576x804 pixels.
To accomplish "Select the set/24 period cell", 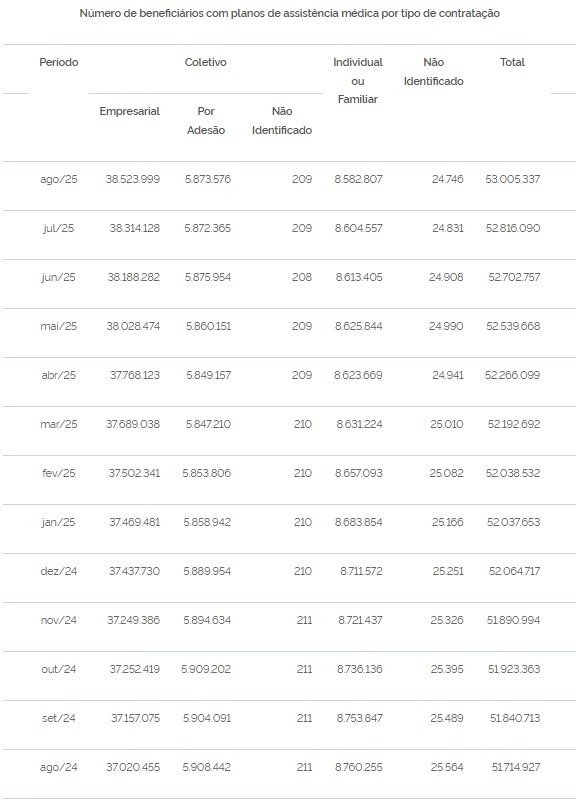I will [58, 718].
